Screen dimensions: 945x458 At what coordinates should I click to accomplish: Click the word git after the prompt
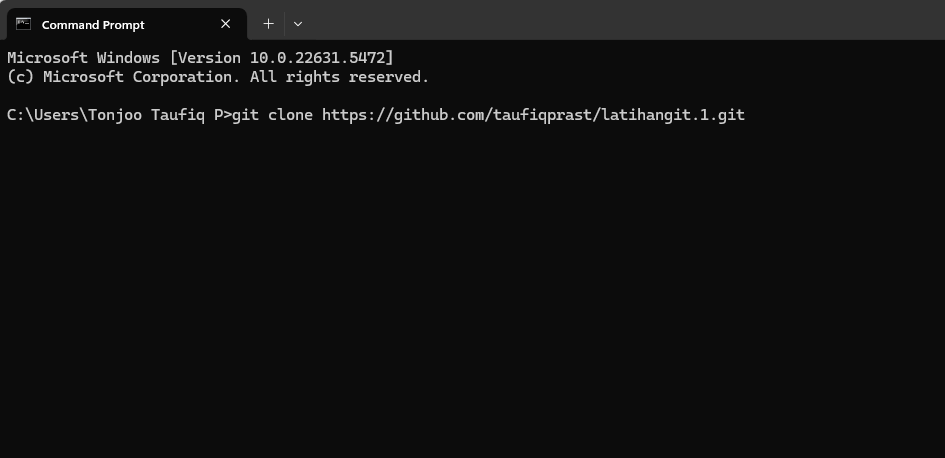click(245, 114)
